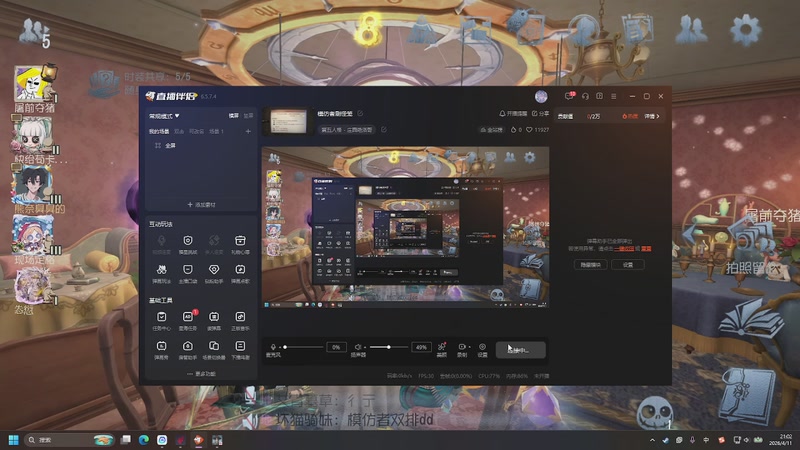The height and width of the screenshot is (450, 800).
Task: Adjust the microphone volume slider
Action: tap(303, 347)
